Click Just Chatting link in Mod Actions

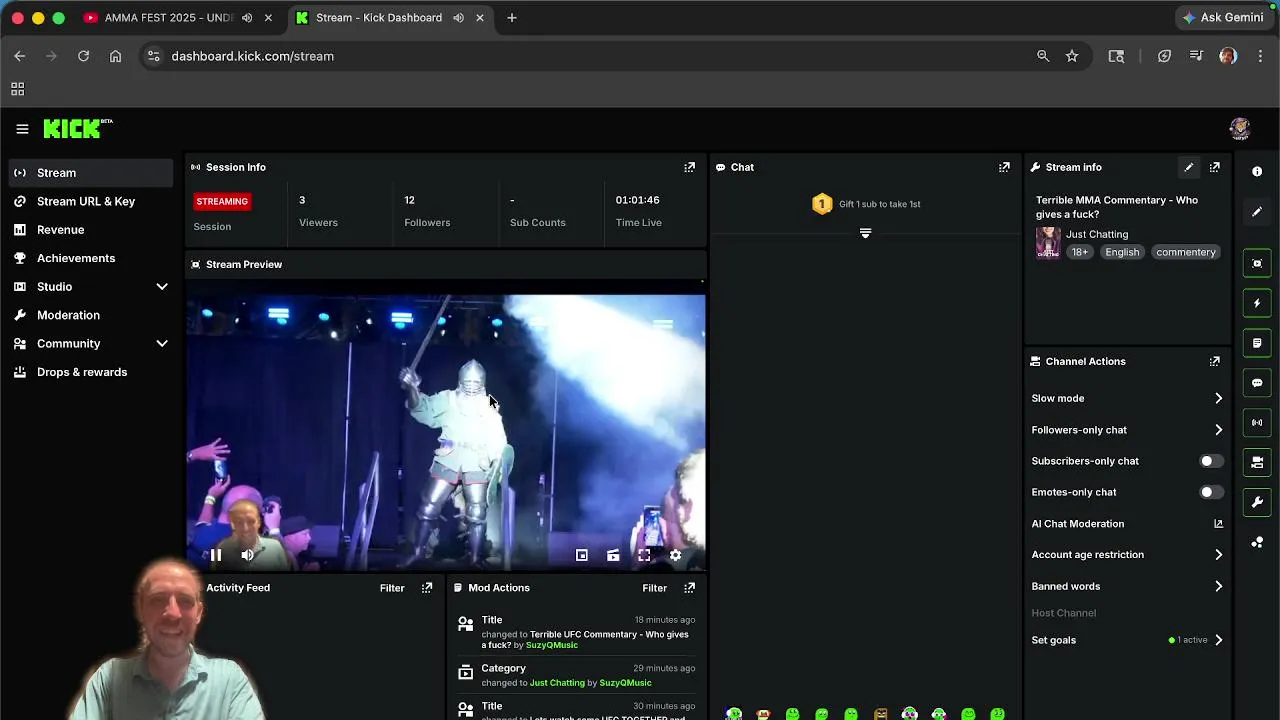(557, 683)
